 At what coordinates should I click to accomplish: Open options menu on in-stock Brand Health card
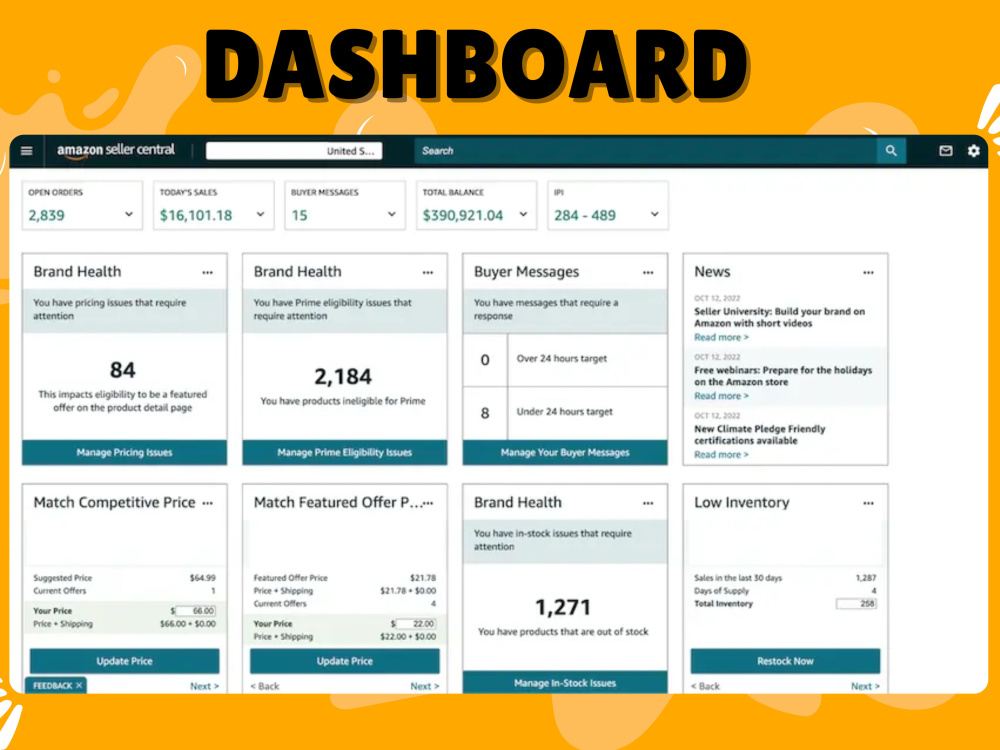coord(648,503)
